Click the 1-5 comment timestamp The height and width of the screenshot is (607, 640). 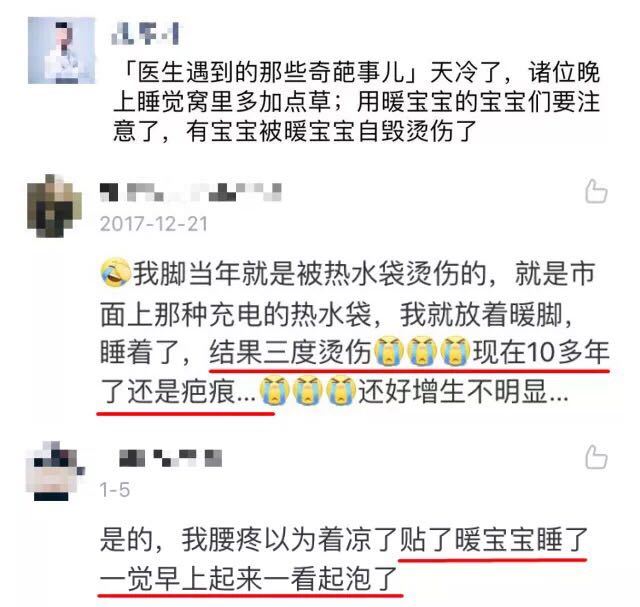pos(115,490)
